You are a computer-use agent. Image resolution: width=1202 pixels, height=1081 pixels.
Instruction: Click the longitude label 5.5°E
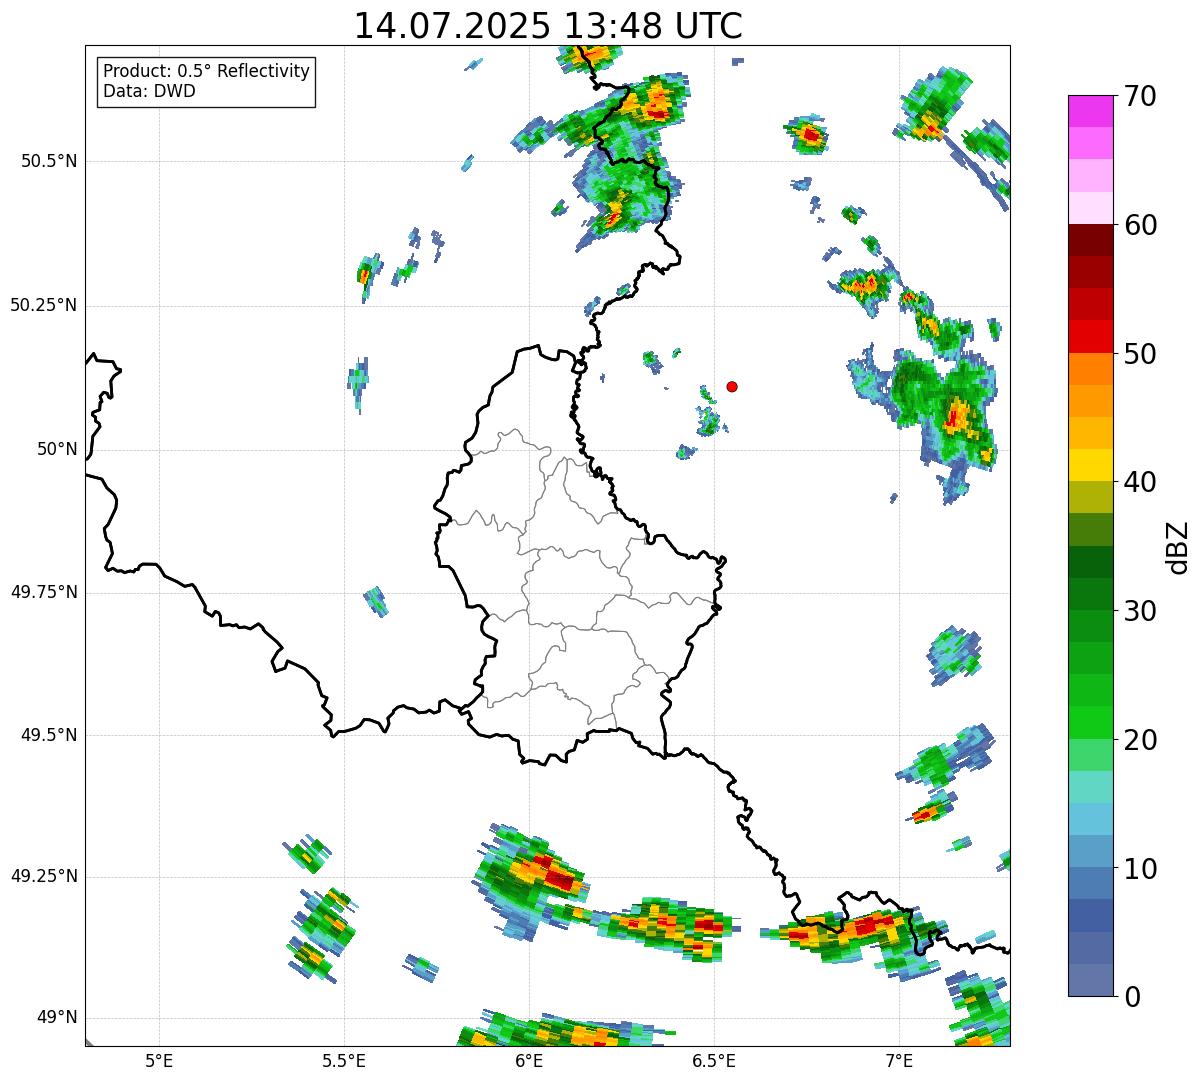[344, 1061]
